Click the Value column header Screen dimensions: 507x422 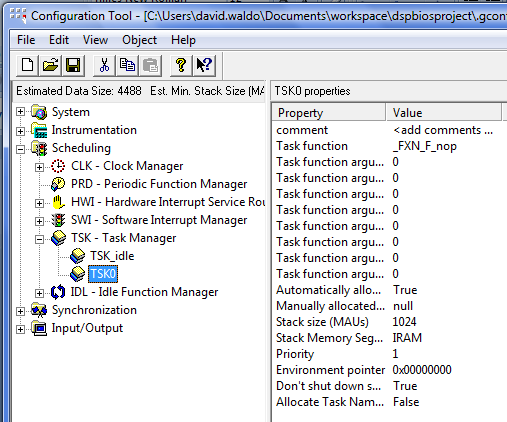[x=444, y=113]
